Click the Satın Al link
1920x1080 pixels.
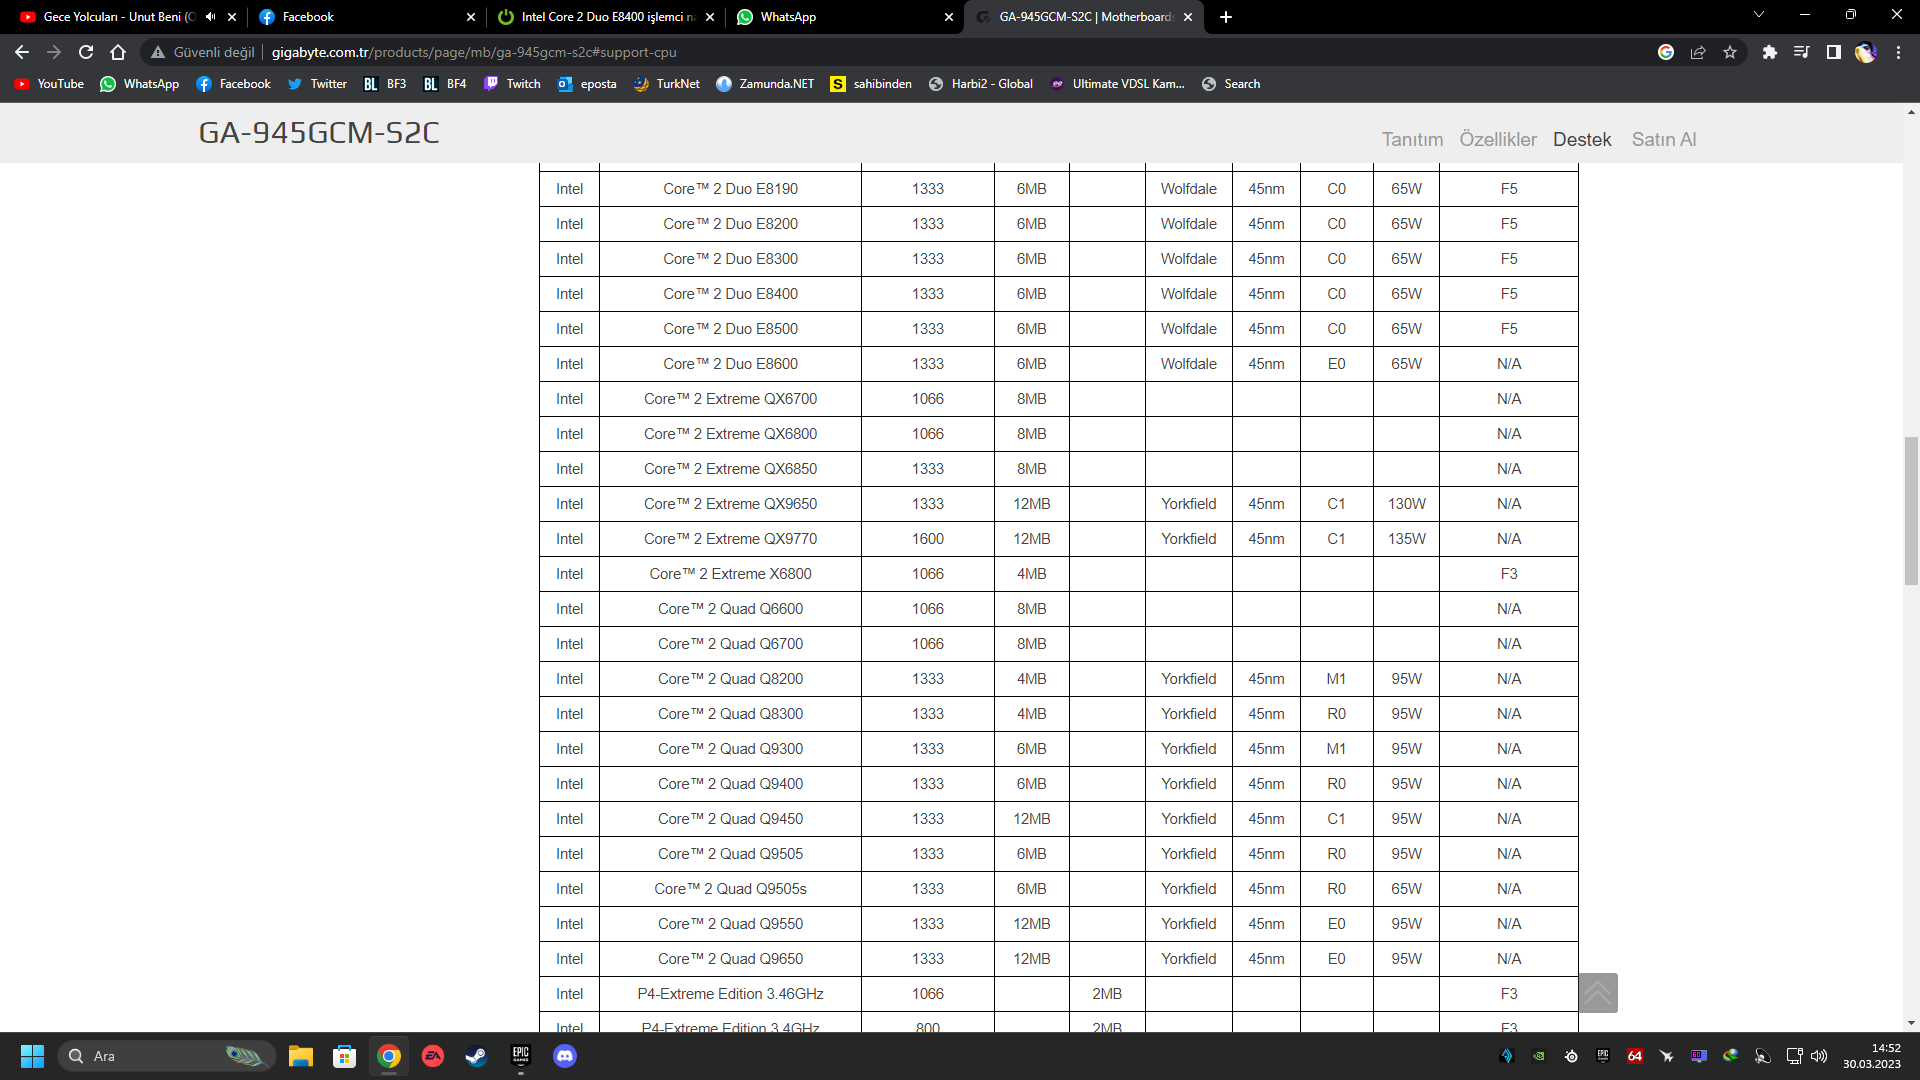[x=1663, y=139]
